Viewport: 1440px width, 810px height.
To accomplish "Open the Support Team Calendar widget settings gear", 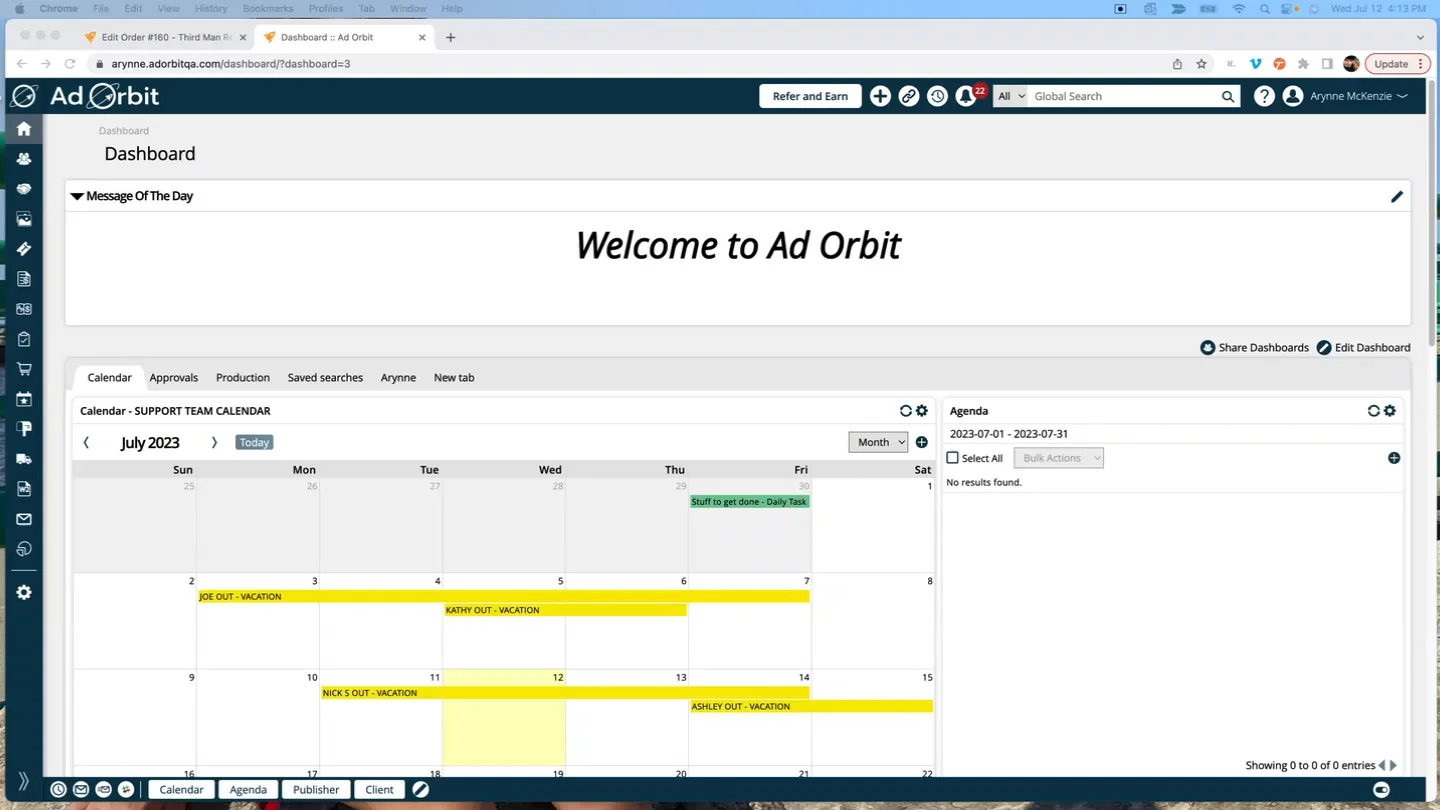I will click(x=922, y=411).
